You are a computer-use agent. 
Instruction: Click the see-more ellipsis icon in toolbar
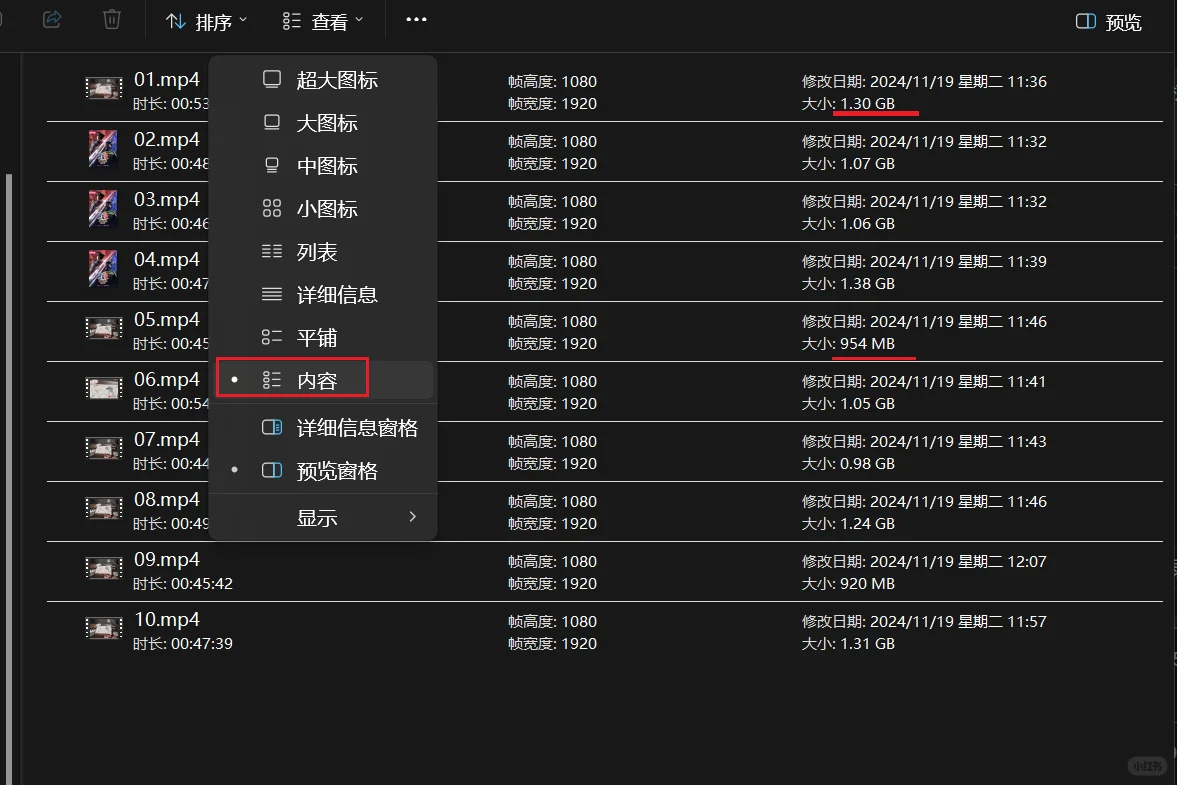(x=416, y=20)
